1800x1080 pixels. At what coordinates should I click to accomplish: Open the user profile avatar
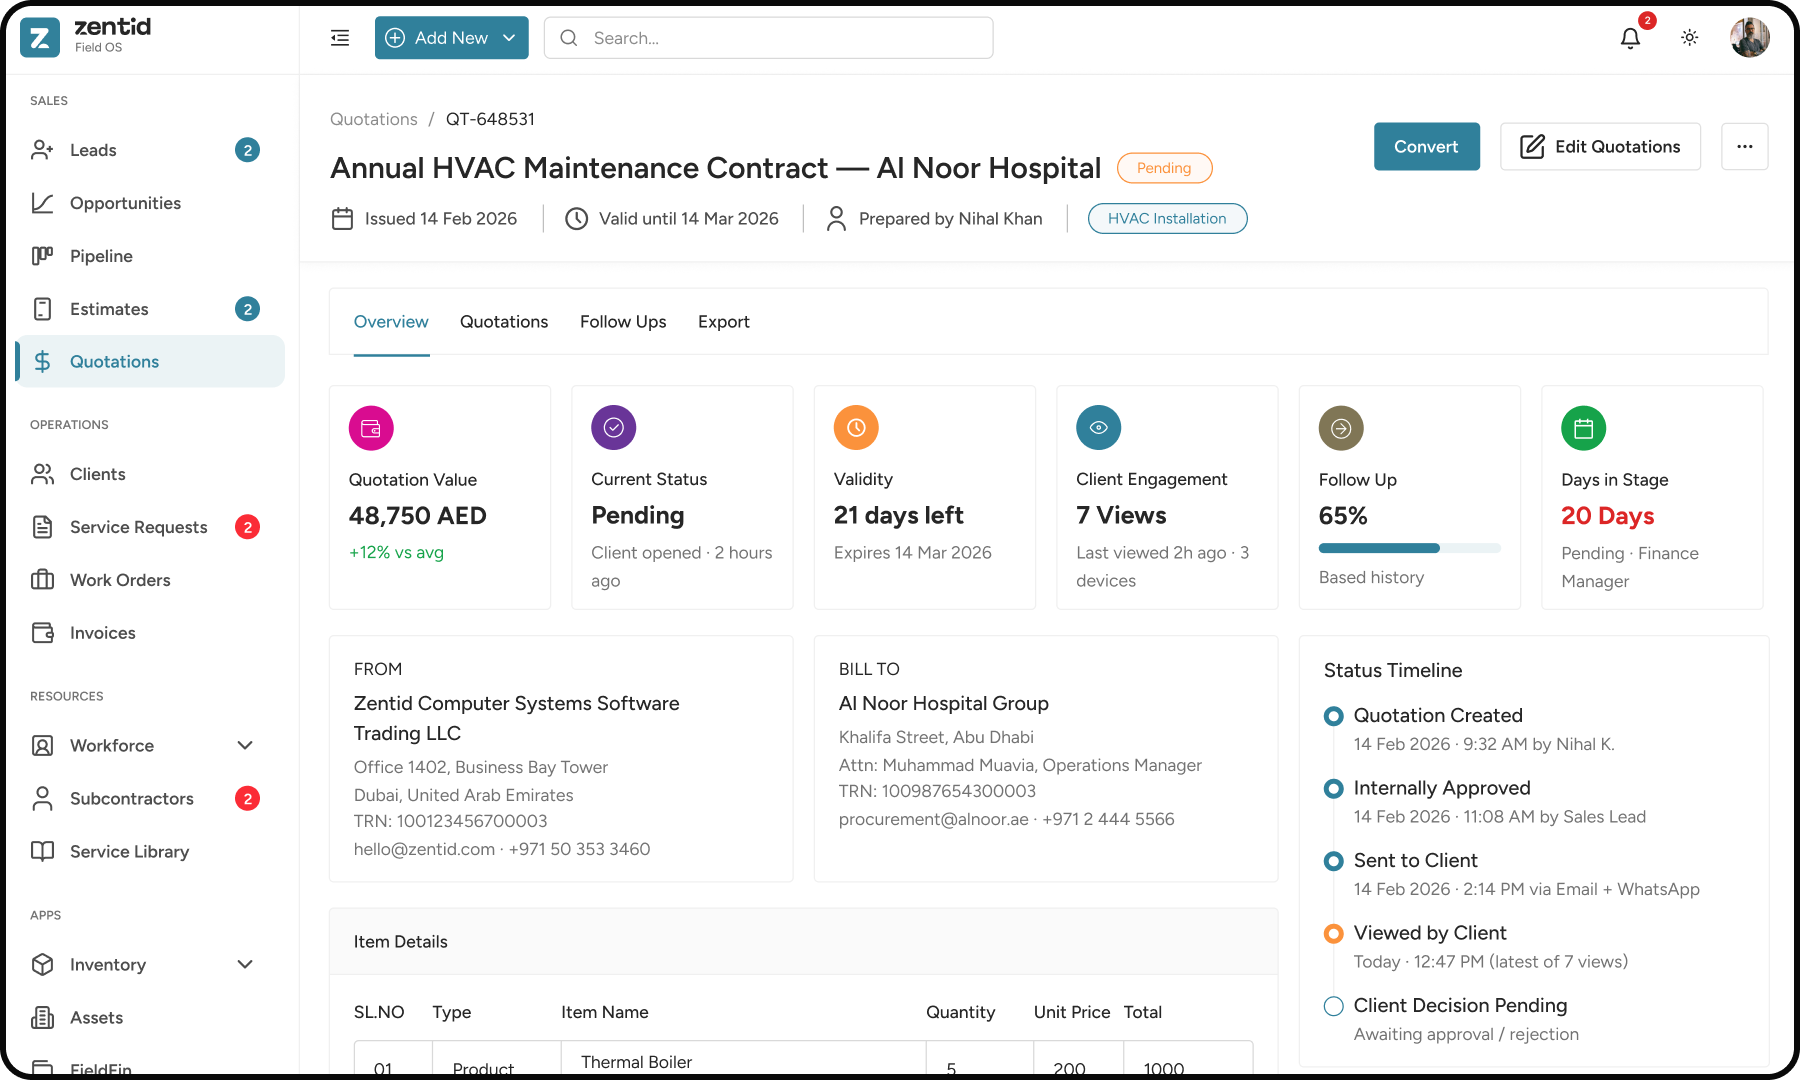click(1750, 38)
